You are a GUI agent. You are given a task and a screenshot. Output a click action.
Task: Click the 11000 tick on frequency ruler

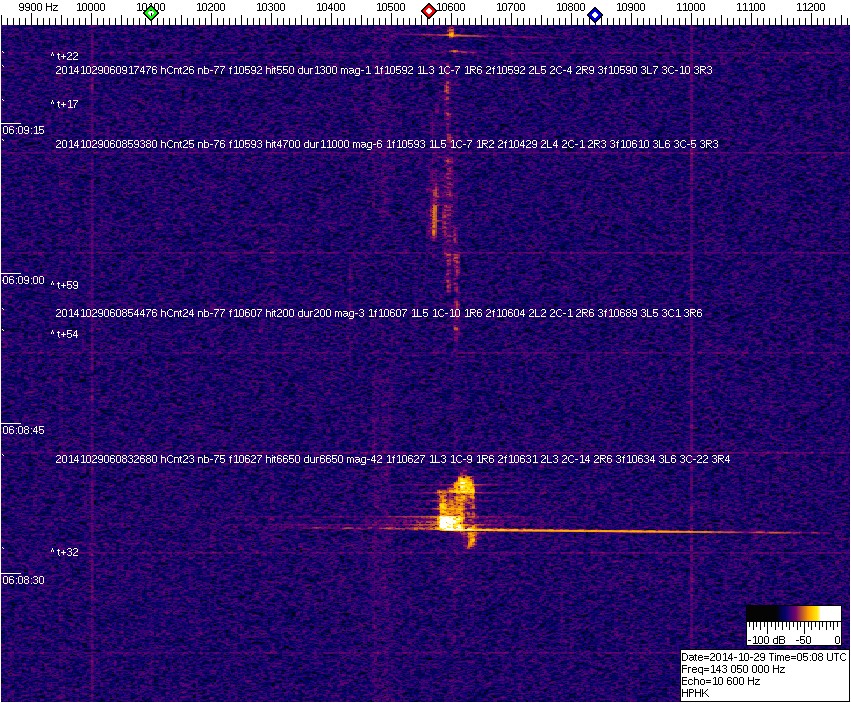pos(691,7)
